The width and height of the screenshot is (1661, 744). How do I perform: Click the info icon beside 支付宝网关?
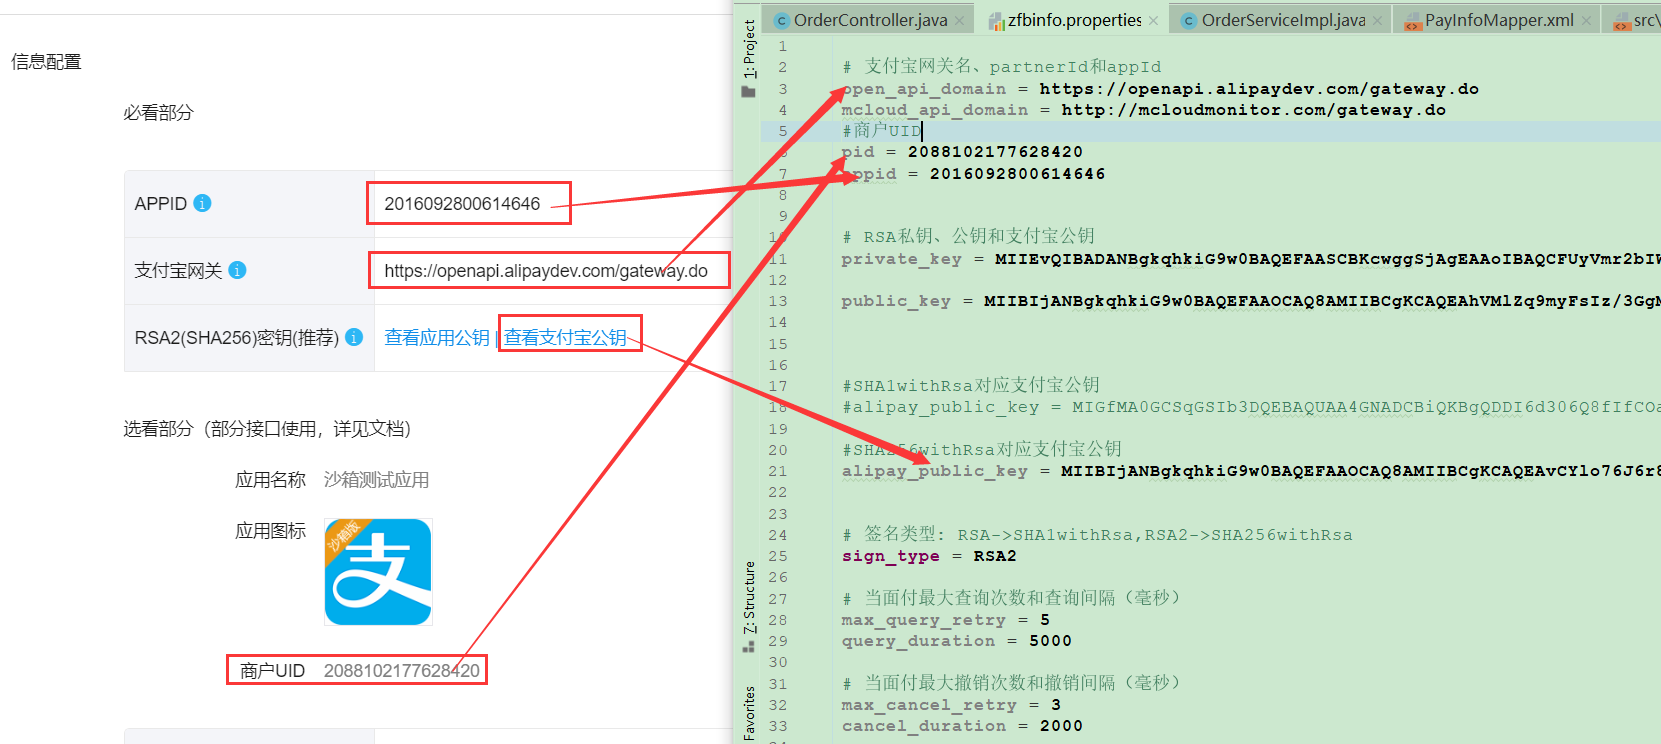pos(237,270)
